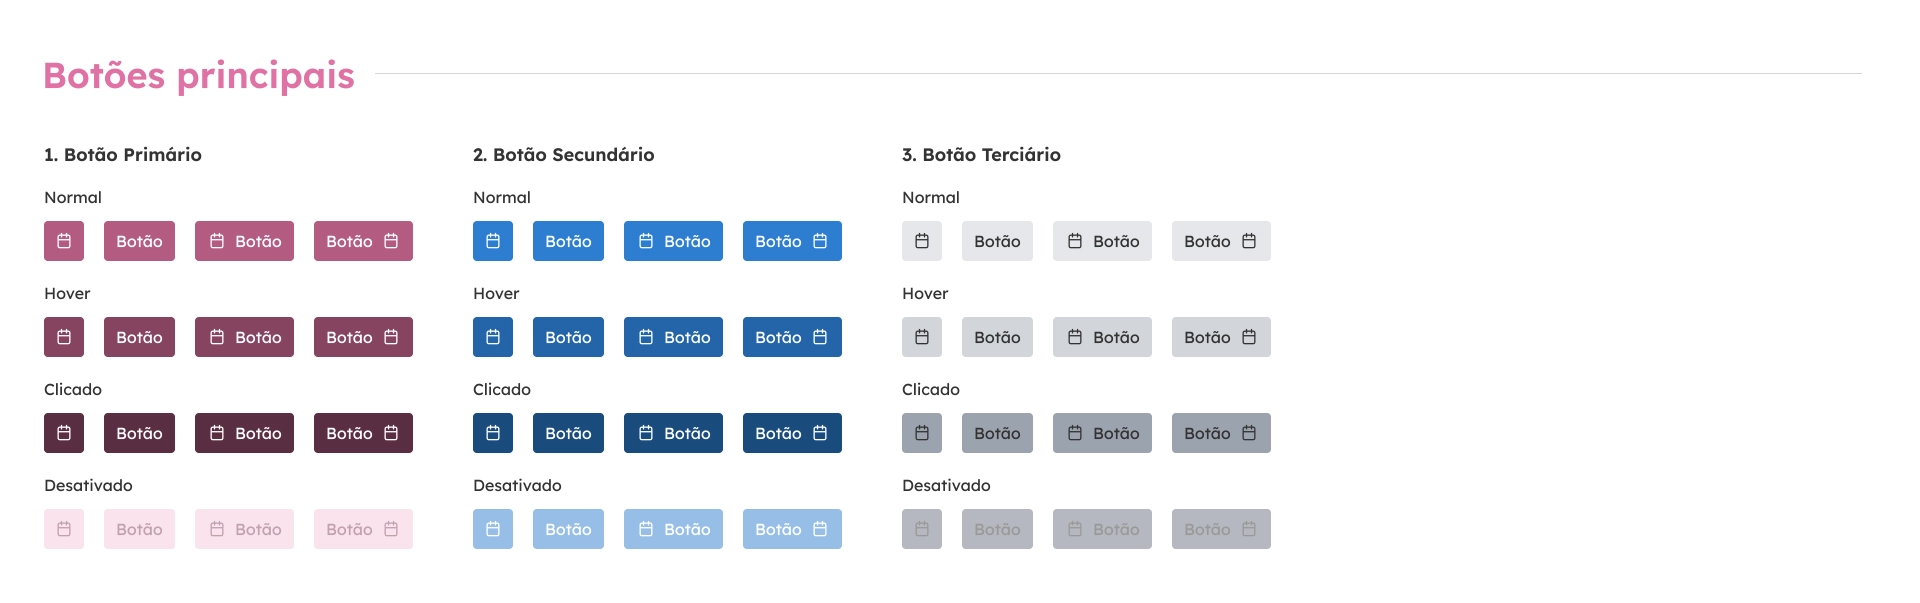1920x603 pixels.
Task: Select the tertiary Clicado icon-only calendar button
Action: click(x=922, y=433)
